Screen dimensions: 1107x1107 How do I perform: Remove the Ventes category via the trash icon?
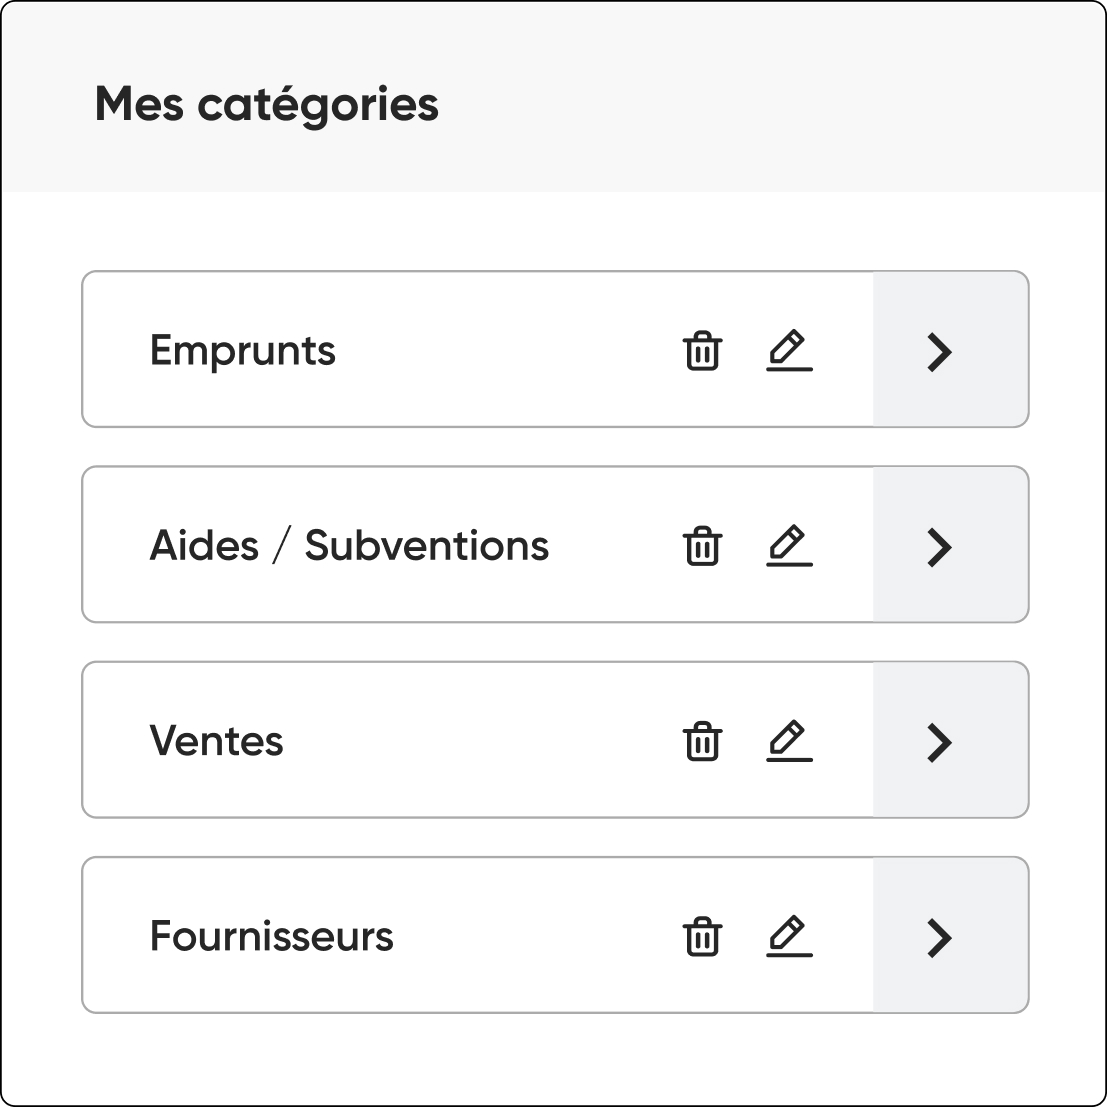(702, 741)
